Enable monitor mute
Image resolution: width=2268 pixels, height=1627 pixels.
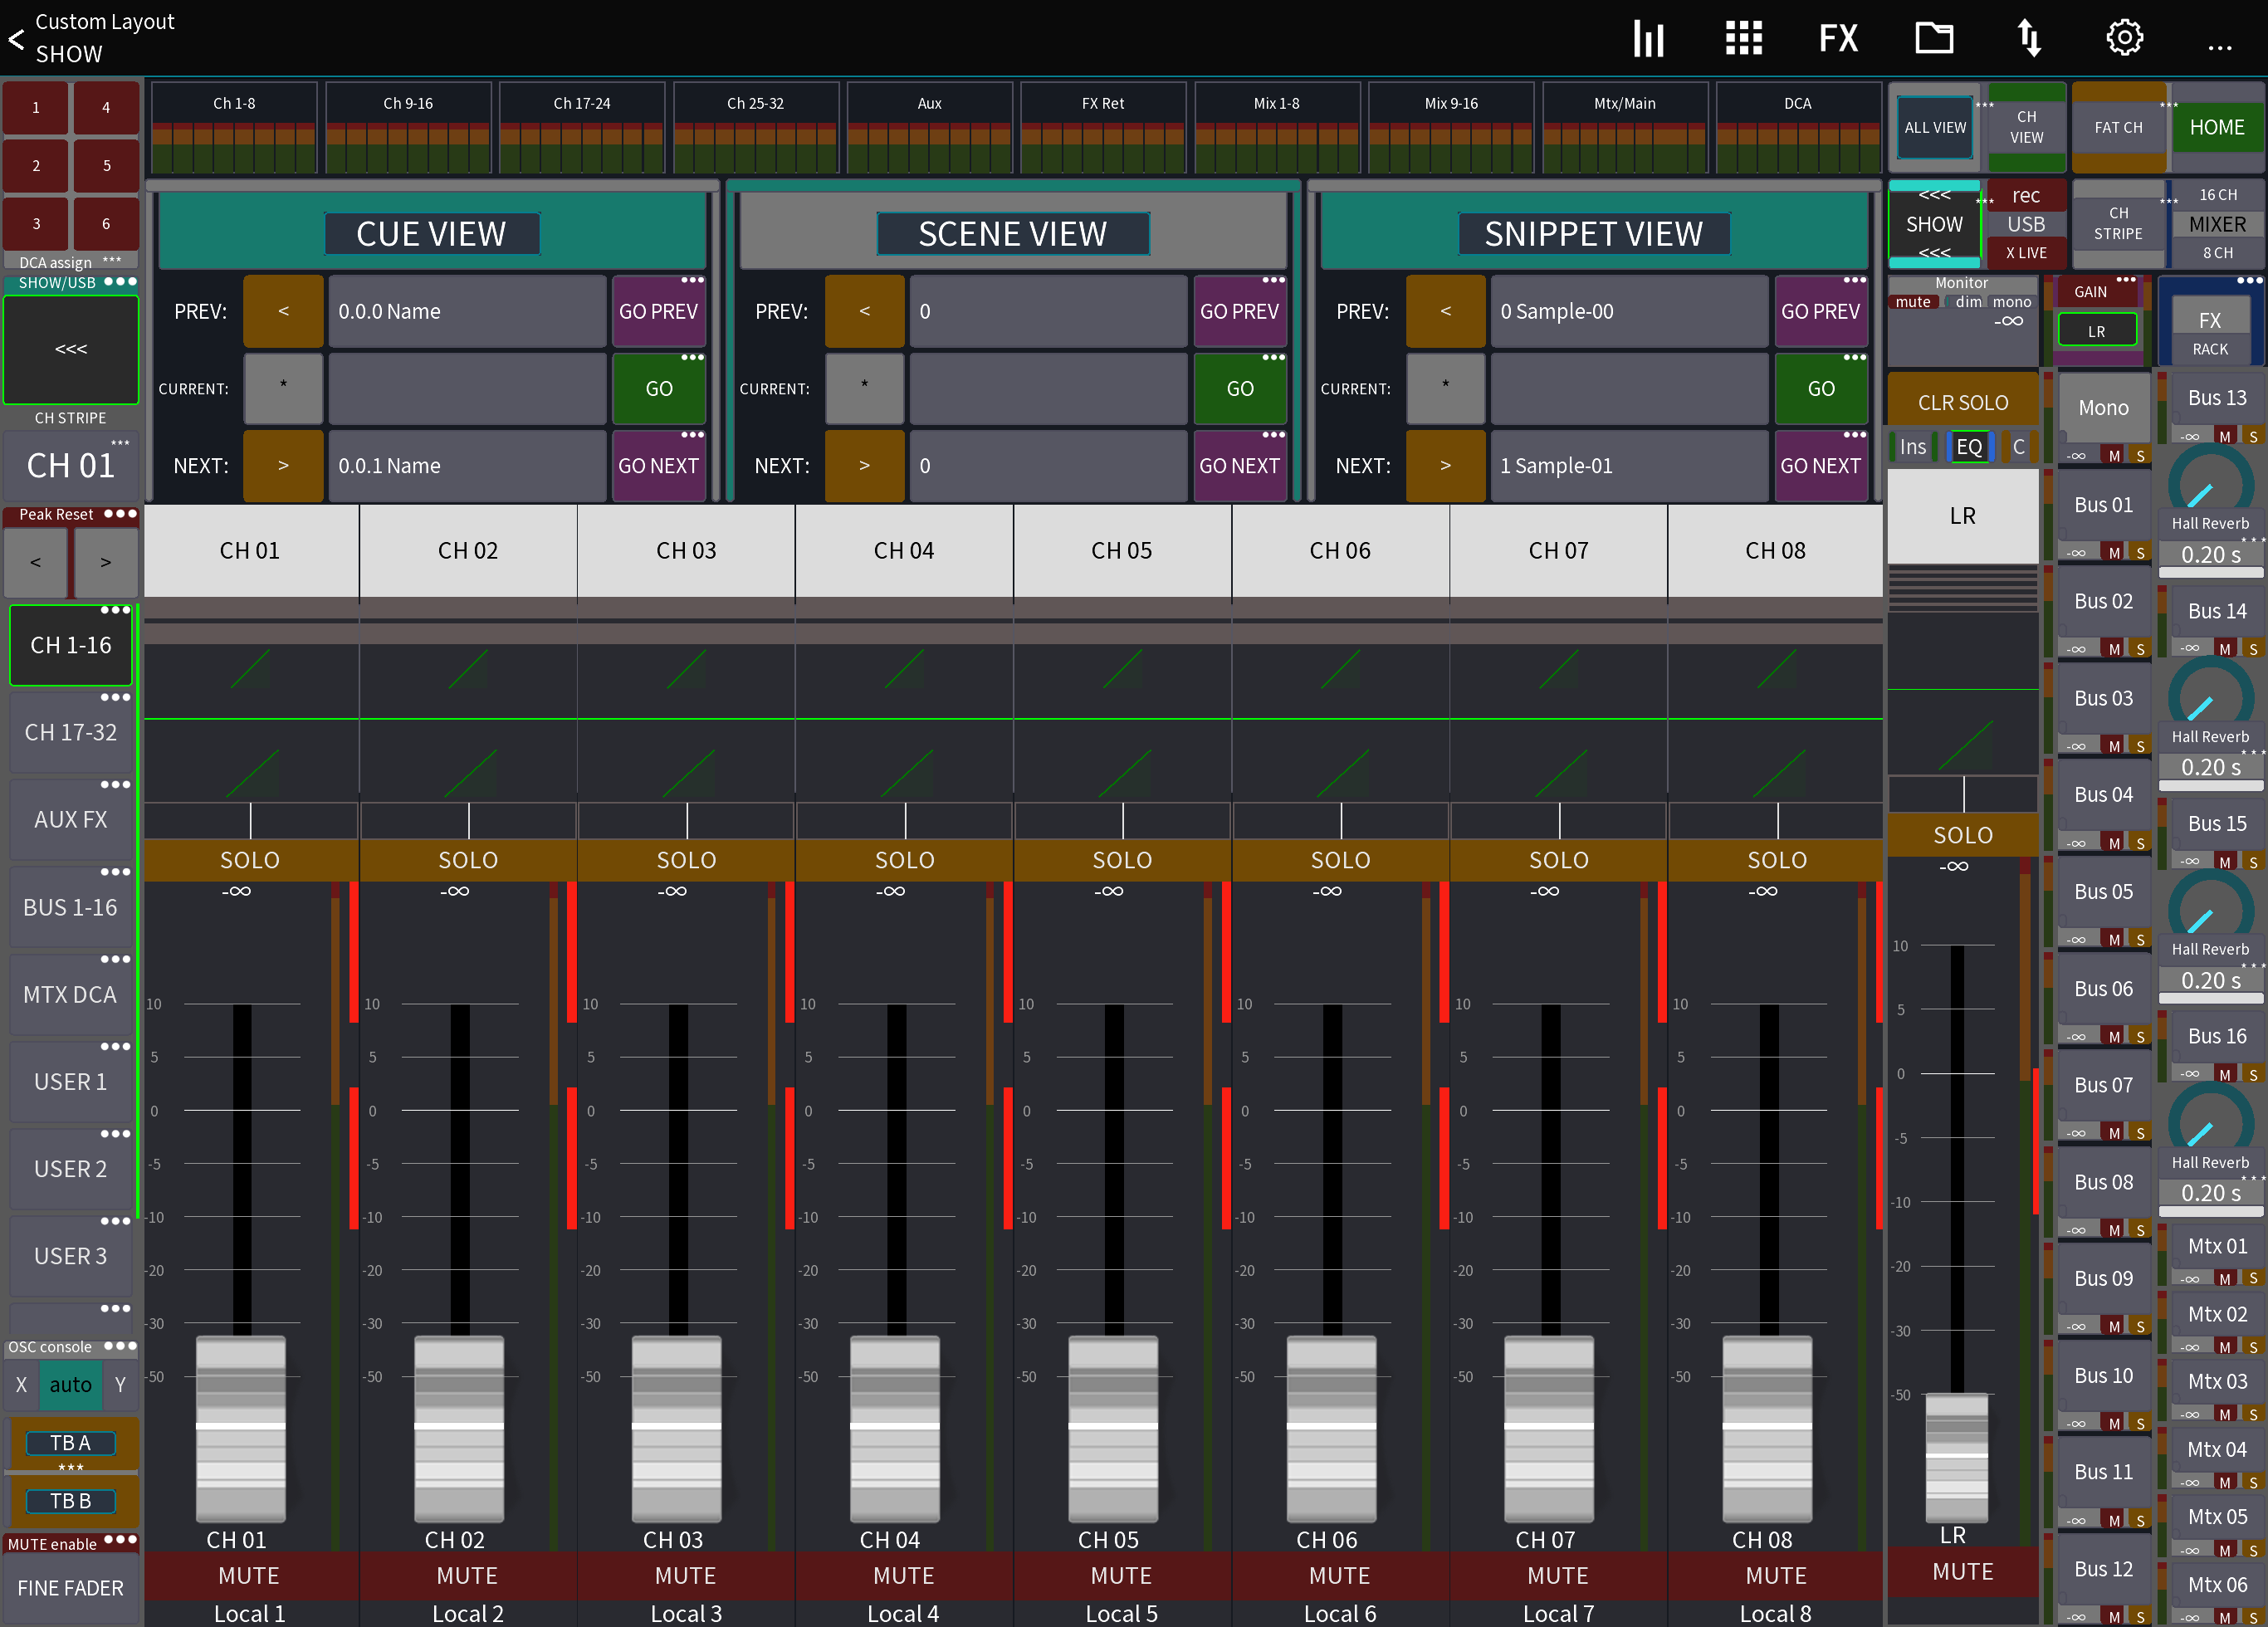[1915, 301]
